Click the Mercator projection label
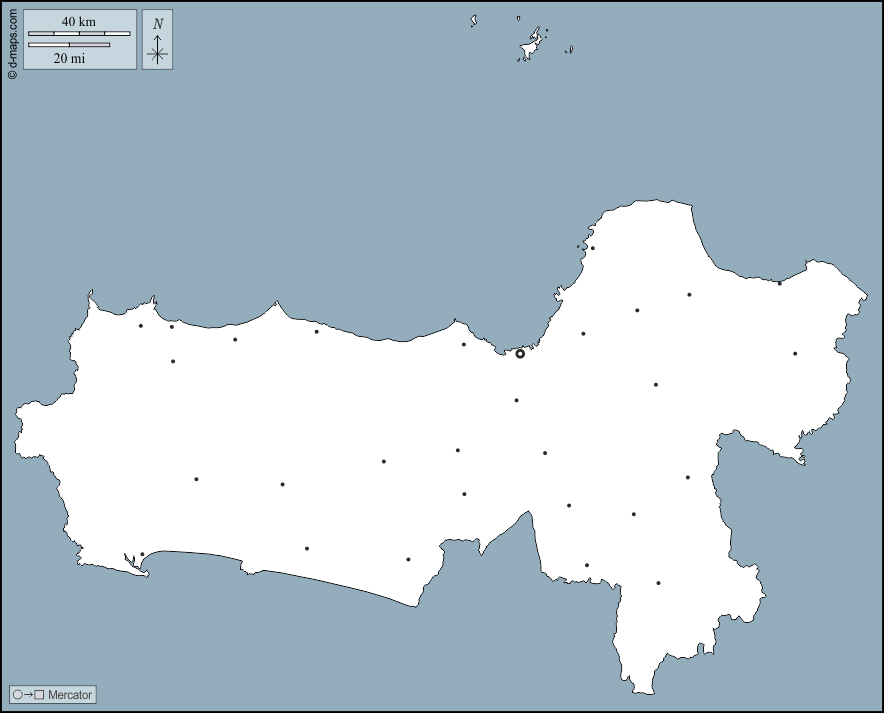Screen dimensions: 884x713 click(x=70, y=694)
